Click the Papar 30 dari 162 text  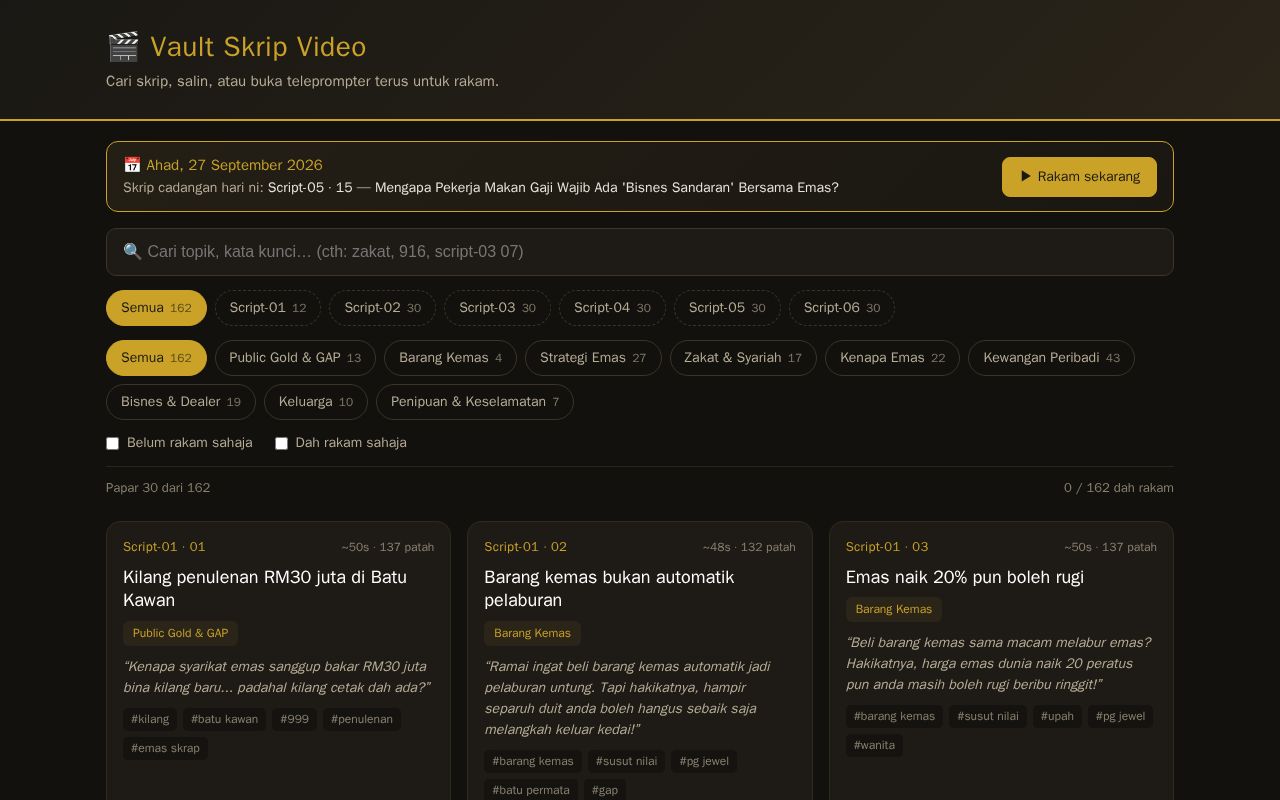tap(158, 488)
